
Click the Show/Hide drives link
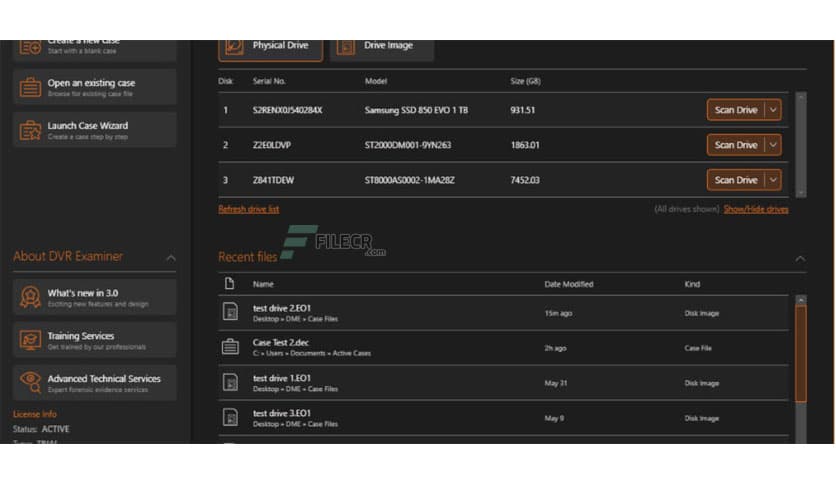tap(756, 209)
